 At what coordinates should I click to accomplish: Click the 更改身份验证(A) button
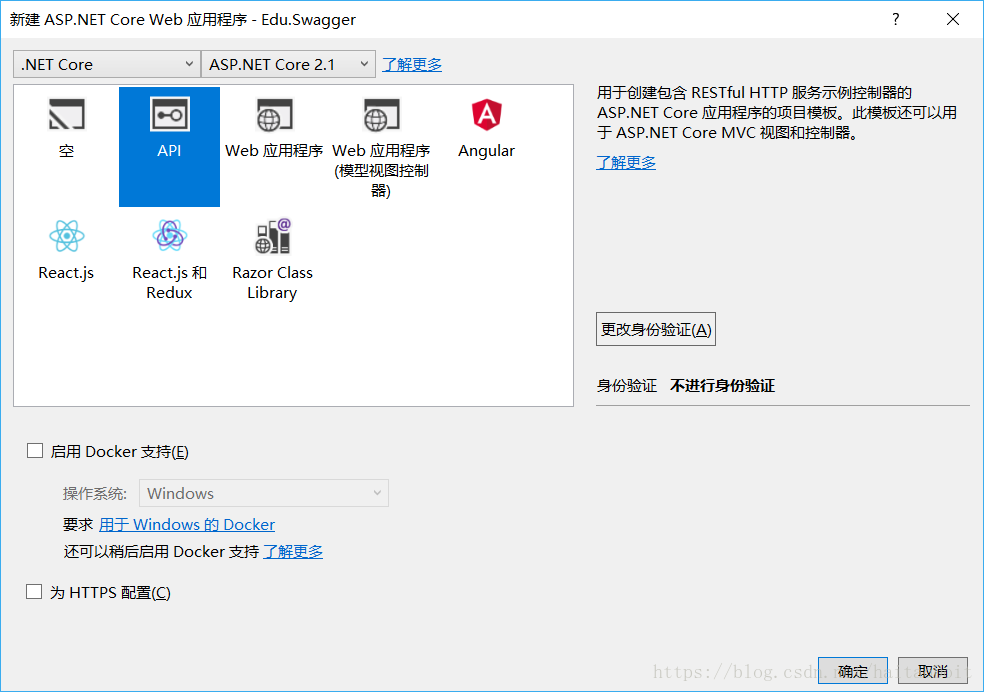point(656,329)
